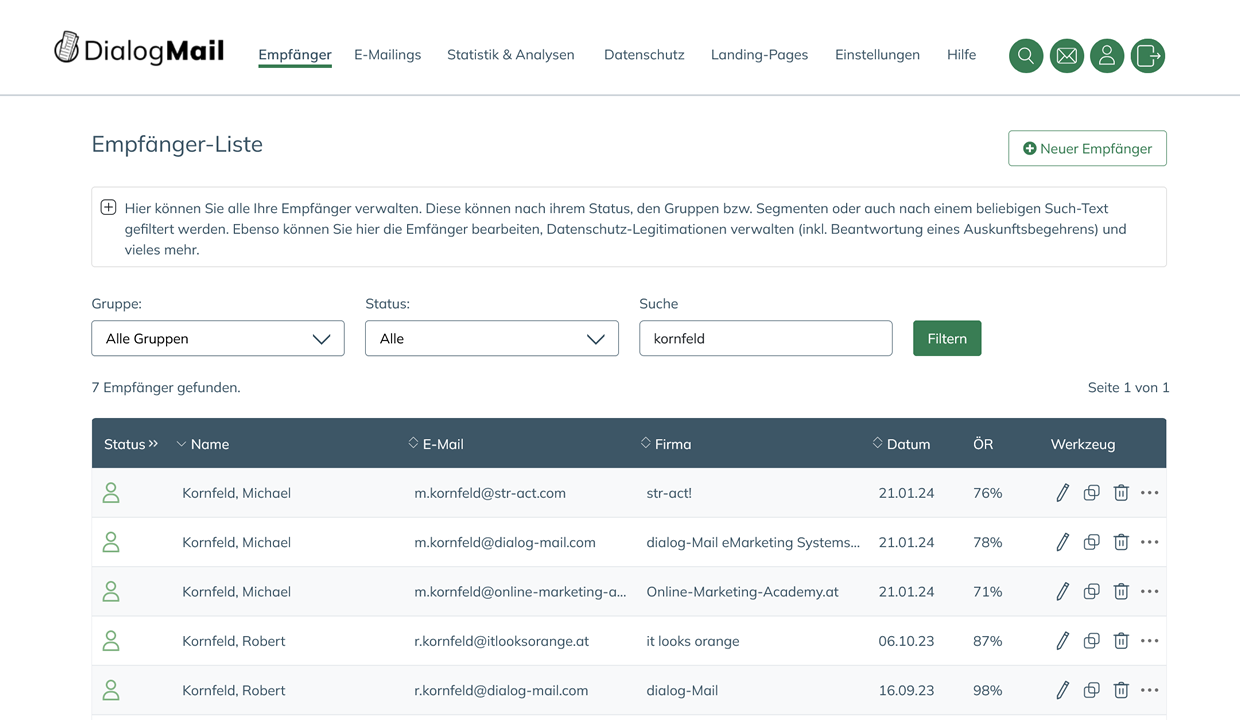
Task: Click status icon of r.kornfeld@itlooksorange.at row
Action: (111, 640)
